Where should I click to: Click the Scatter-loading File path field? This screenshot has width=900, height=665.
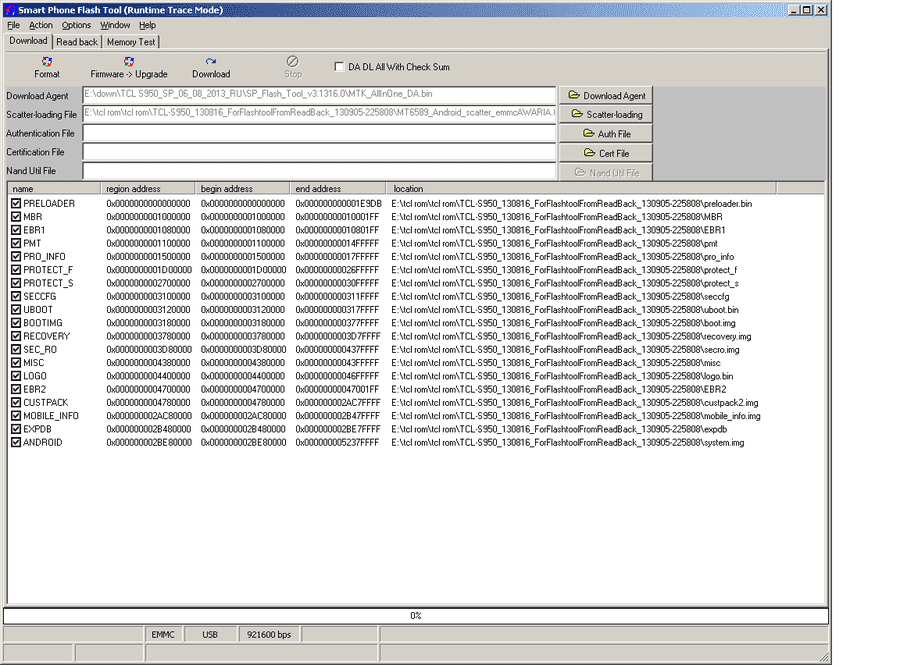coord(319,113)
